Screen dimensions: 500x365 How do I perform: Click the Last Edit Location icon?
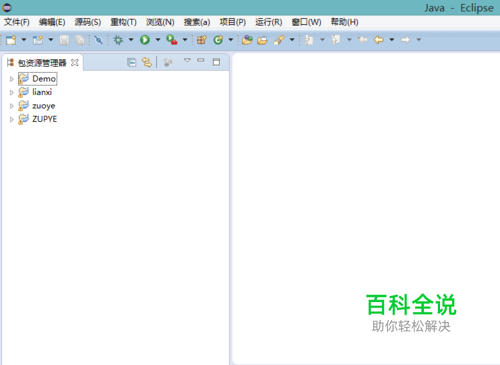pos(363,40)
